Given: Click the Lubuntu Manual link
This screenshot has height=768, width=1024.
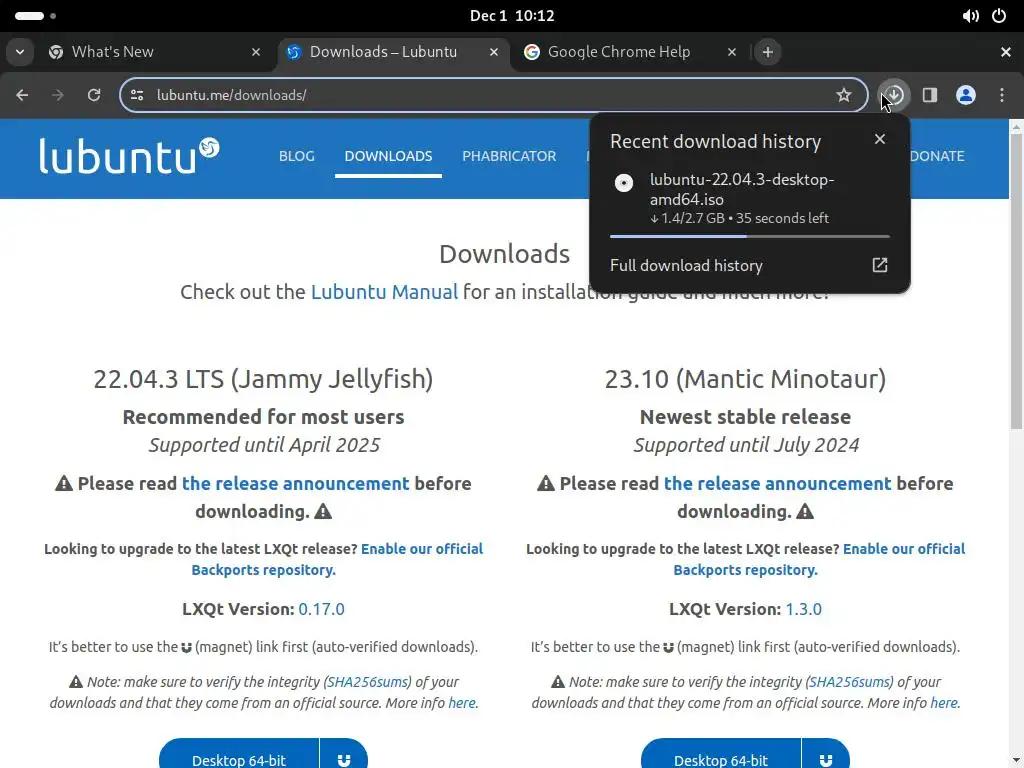Looking at the screenshot, I should [x=384, y=292].
